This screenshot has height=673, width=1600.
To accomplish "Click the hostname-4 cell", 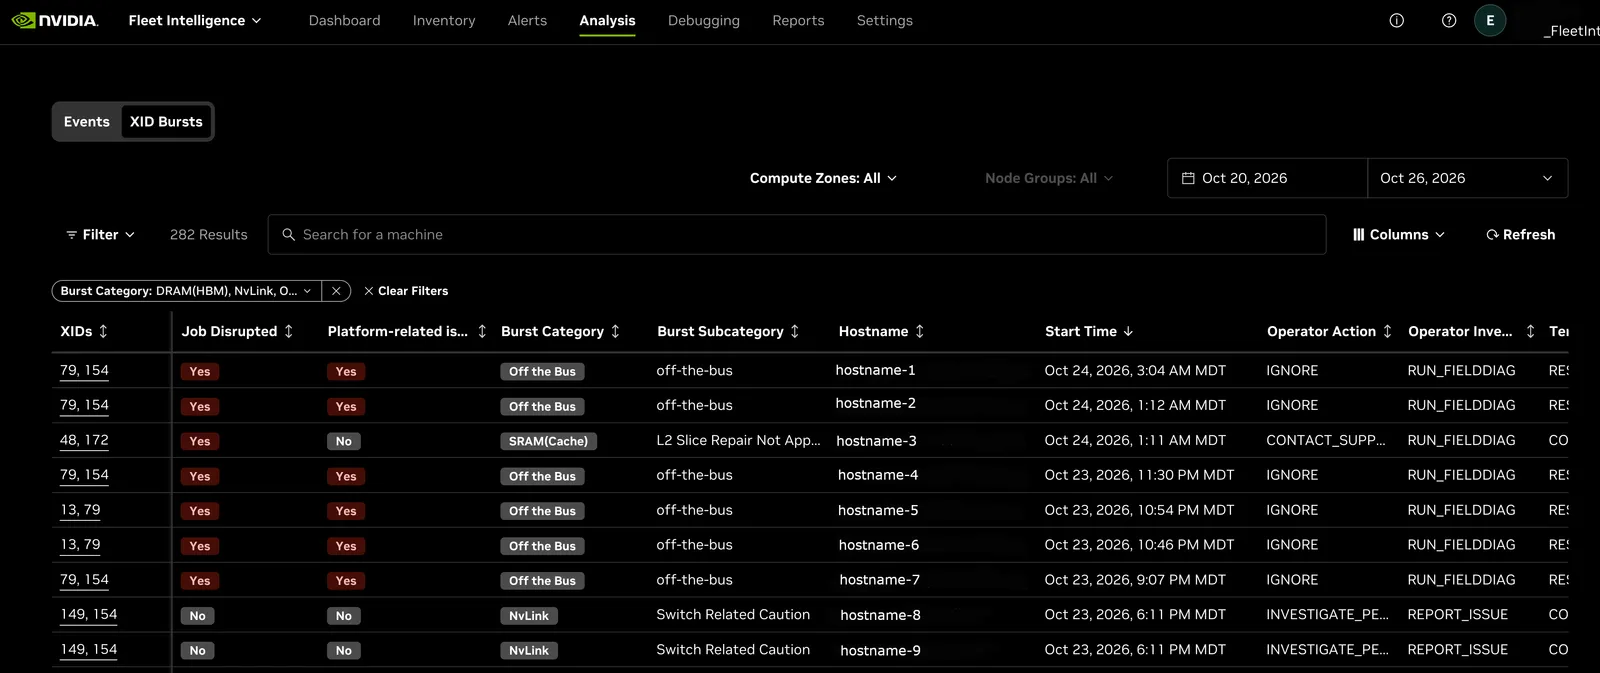I will click(878, 475).
